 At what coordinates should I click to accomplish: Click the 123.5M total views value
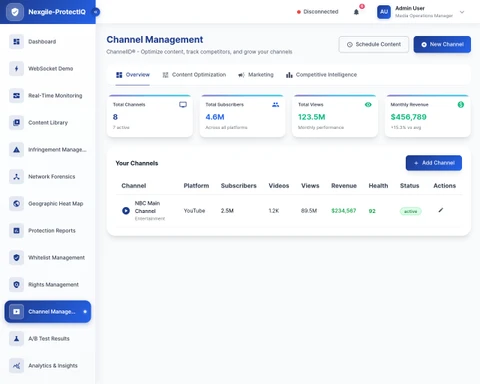coord(311,117)
